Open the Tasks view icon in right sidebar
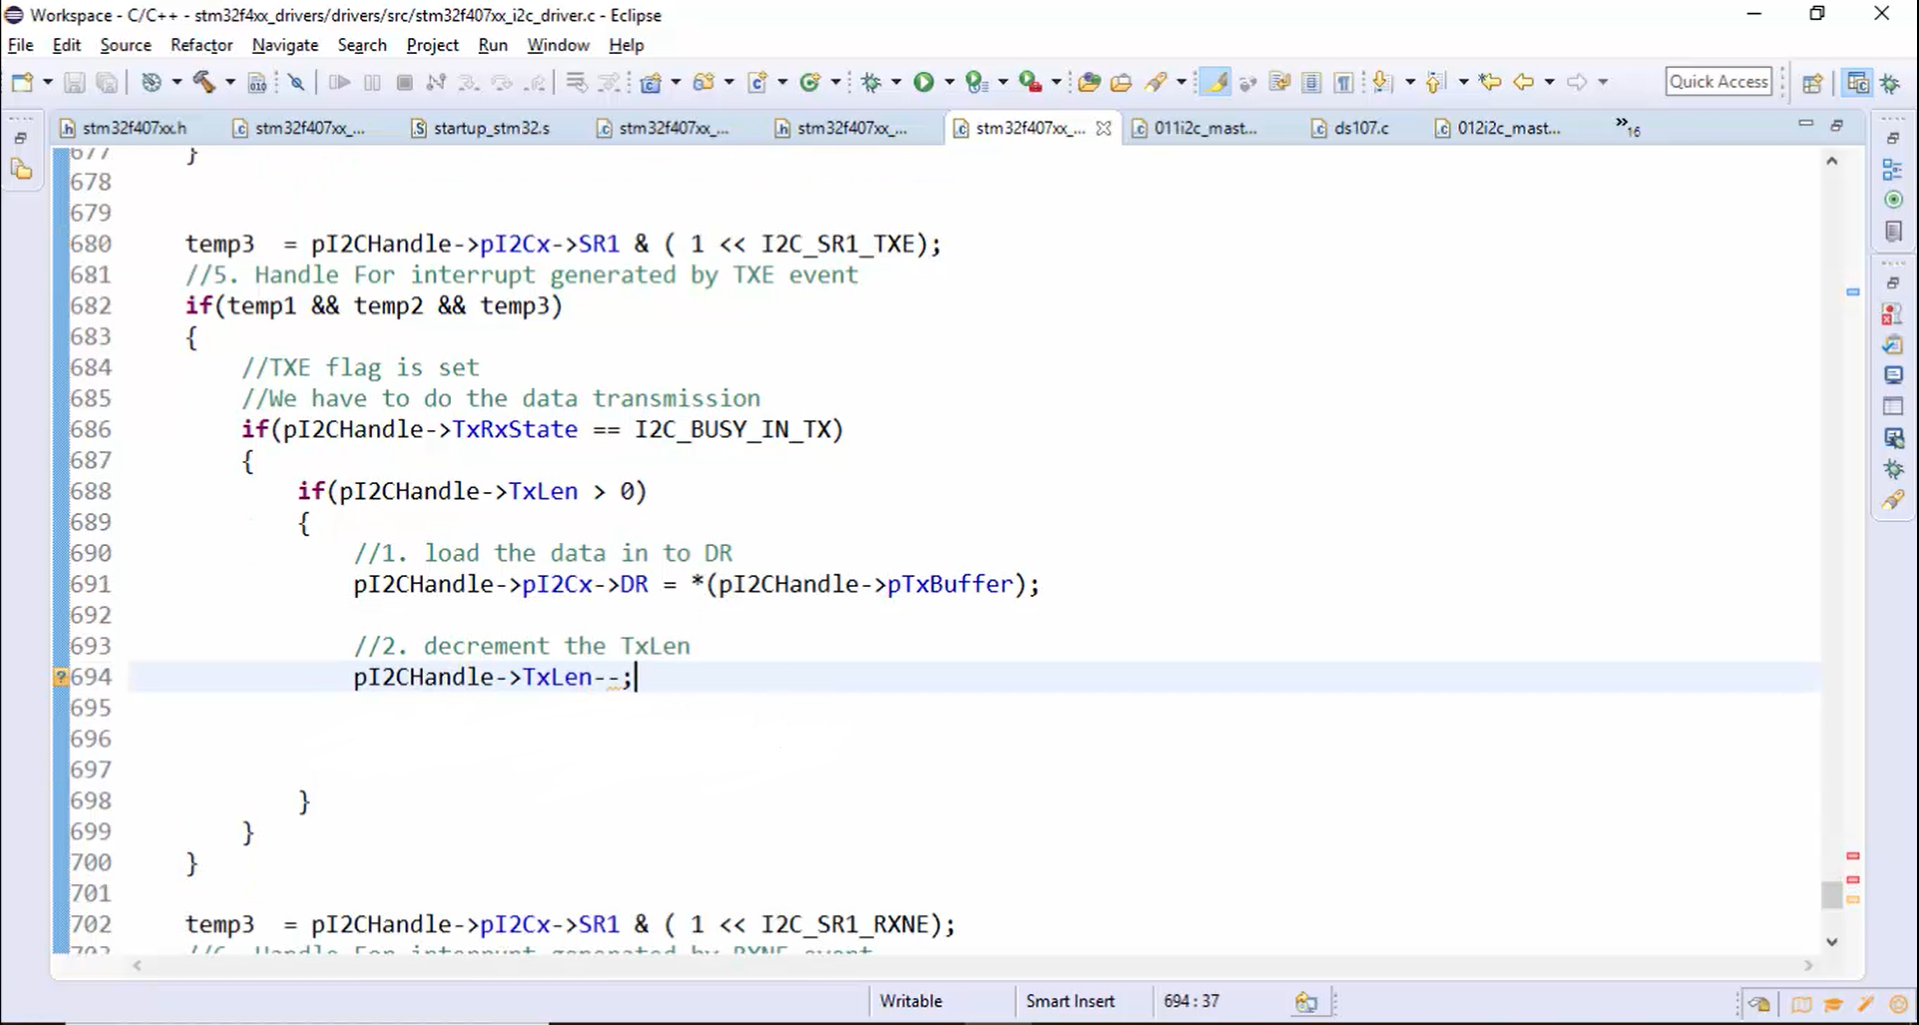The height and width of the screenshot is (1025, 1919). click(1892, 344)
